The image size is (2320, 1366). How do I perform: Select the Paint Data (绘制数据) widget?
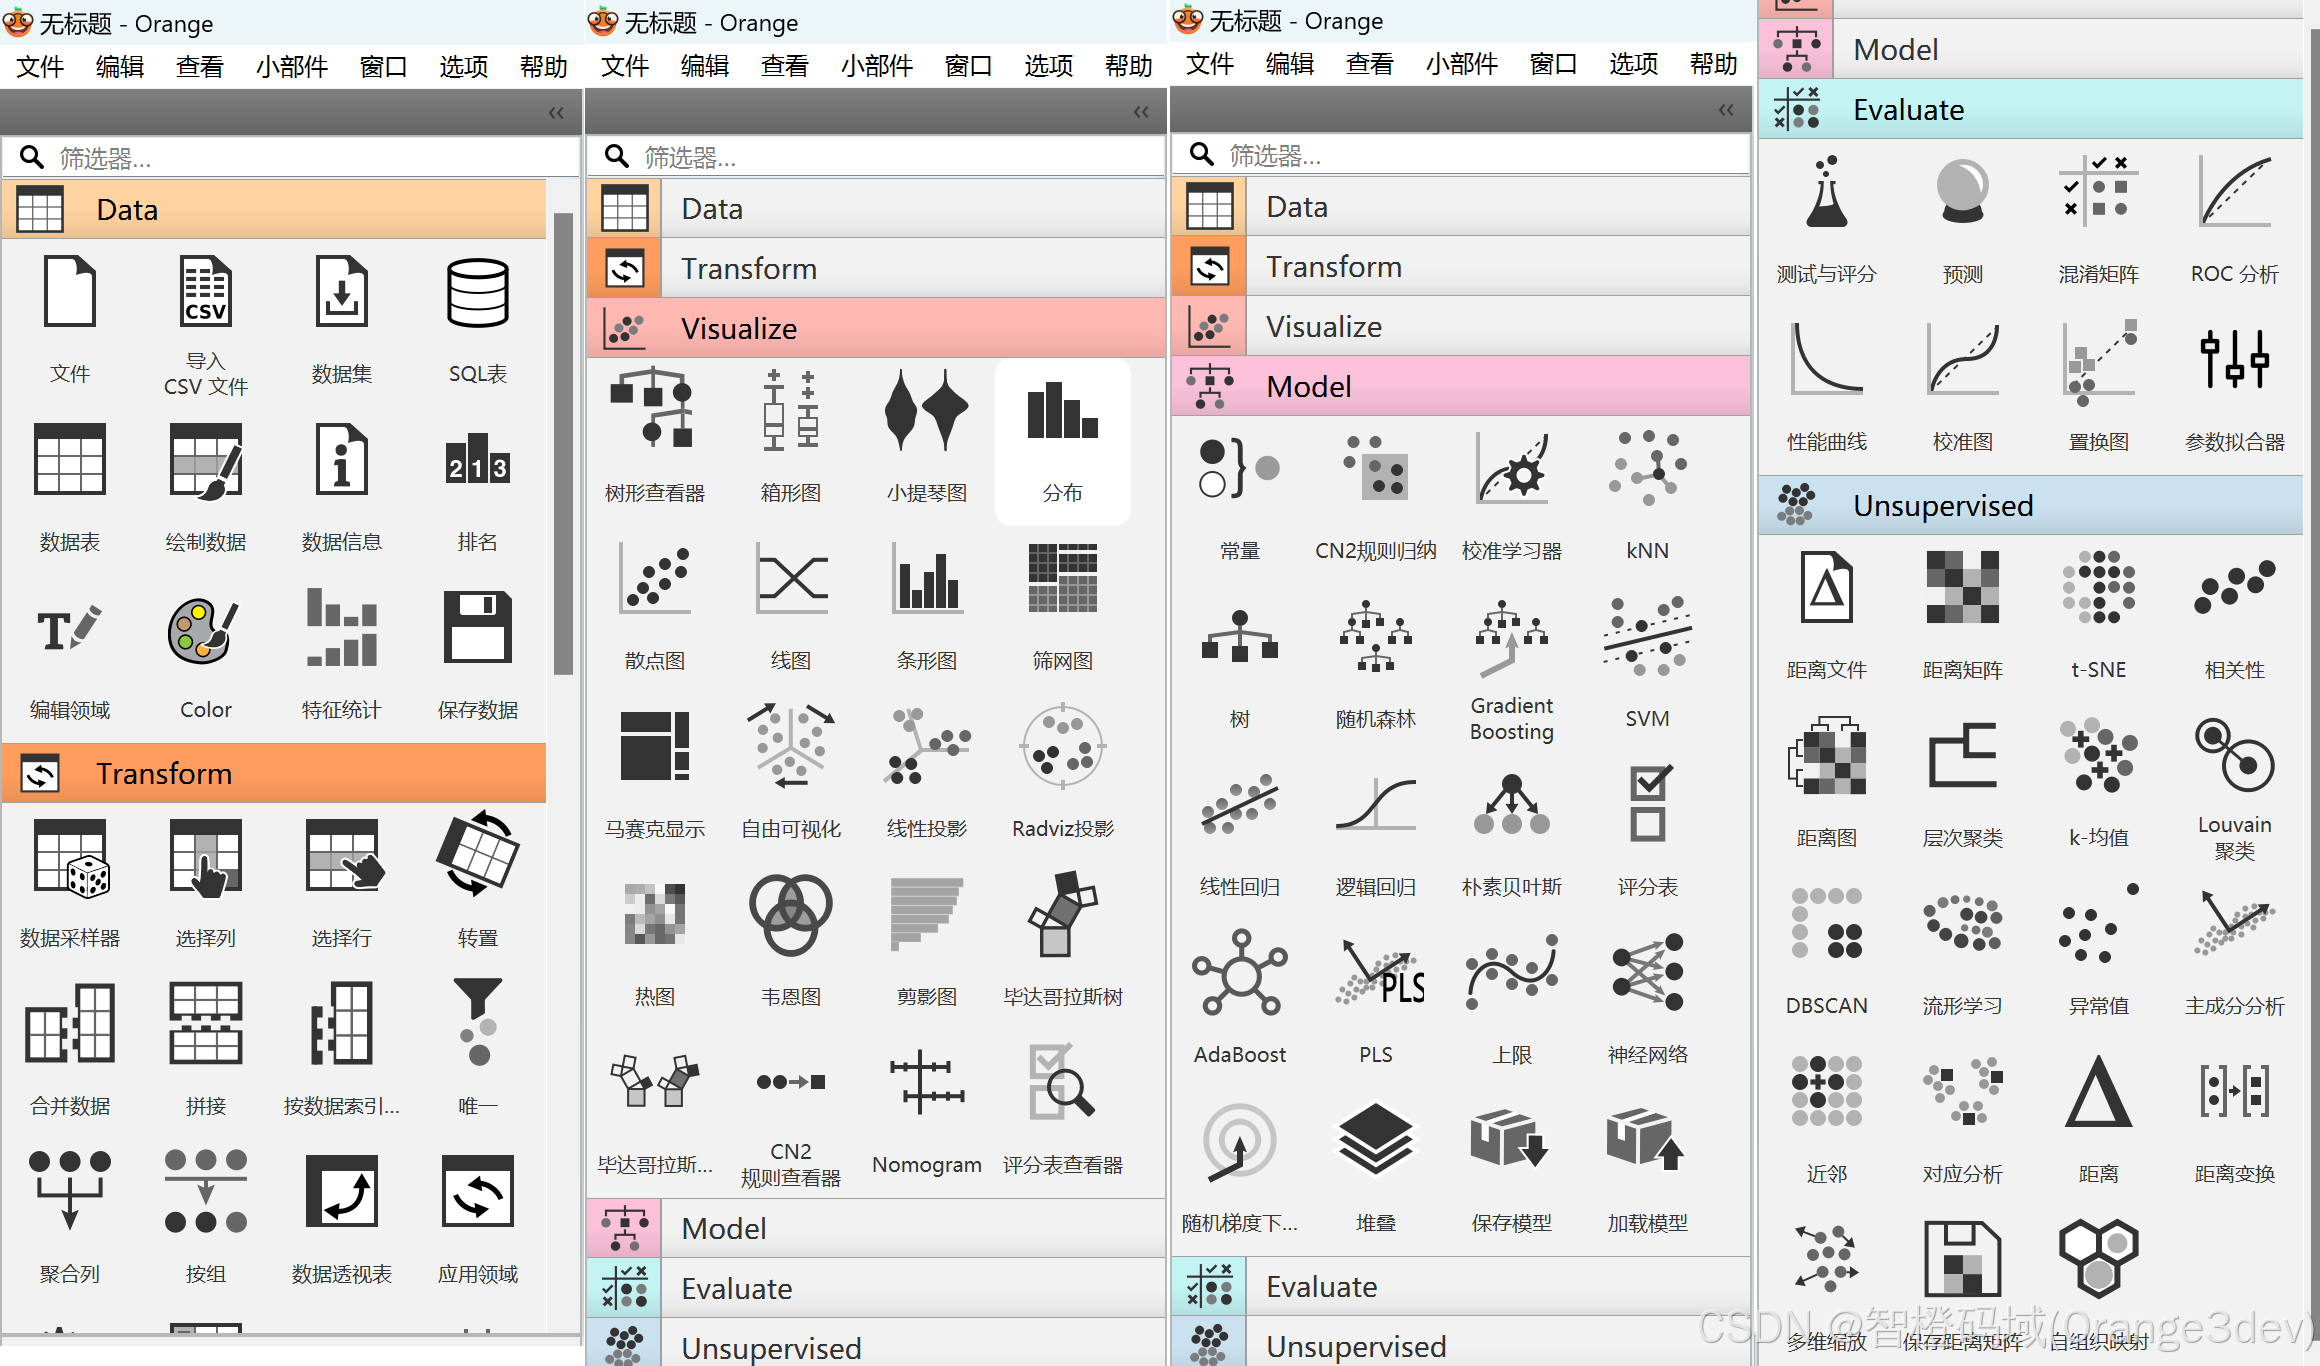(x=205, y=462)
